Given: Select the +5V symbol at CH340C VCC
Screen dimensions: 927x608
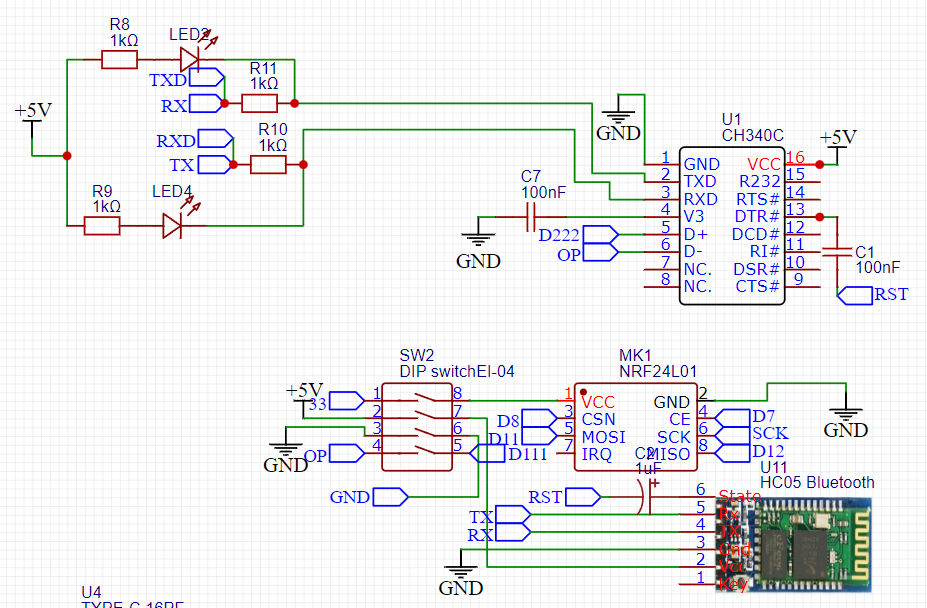Looking at the screenshot, I should tap(838, 145).
